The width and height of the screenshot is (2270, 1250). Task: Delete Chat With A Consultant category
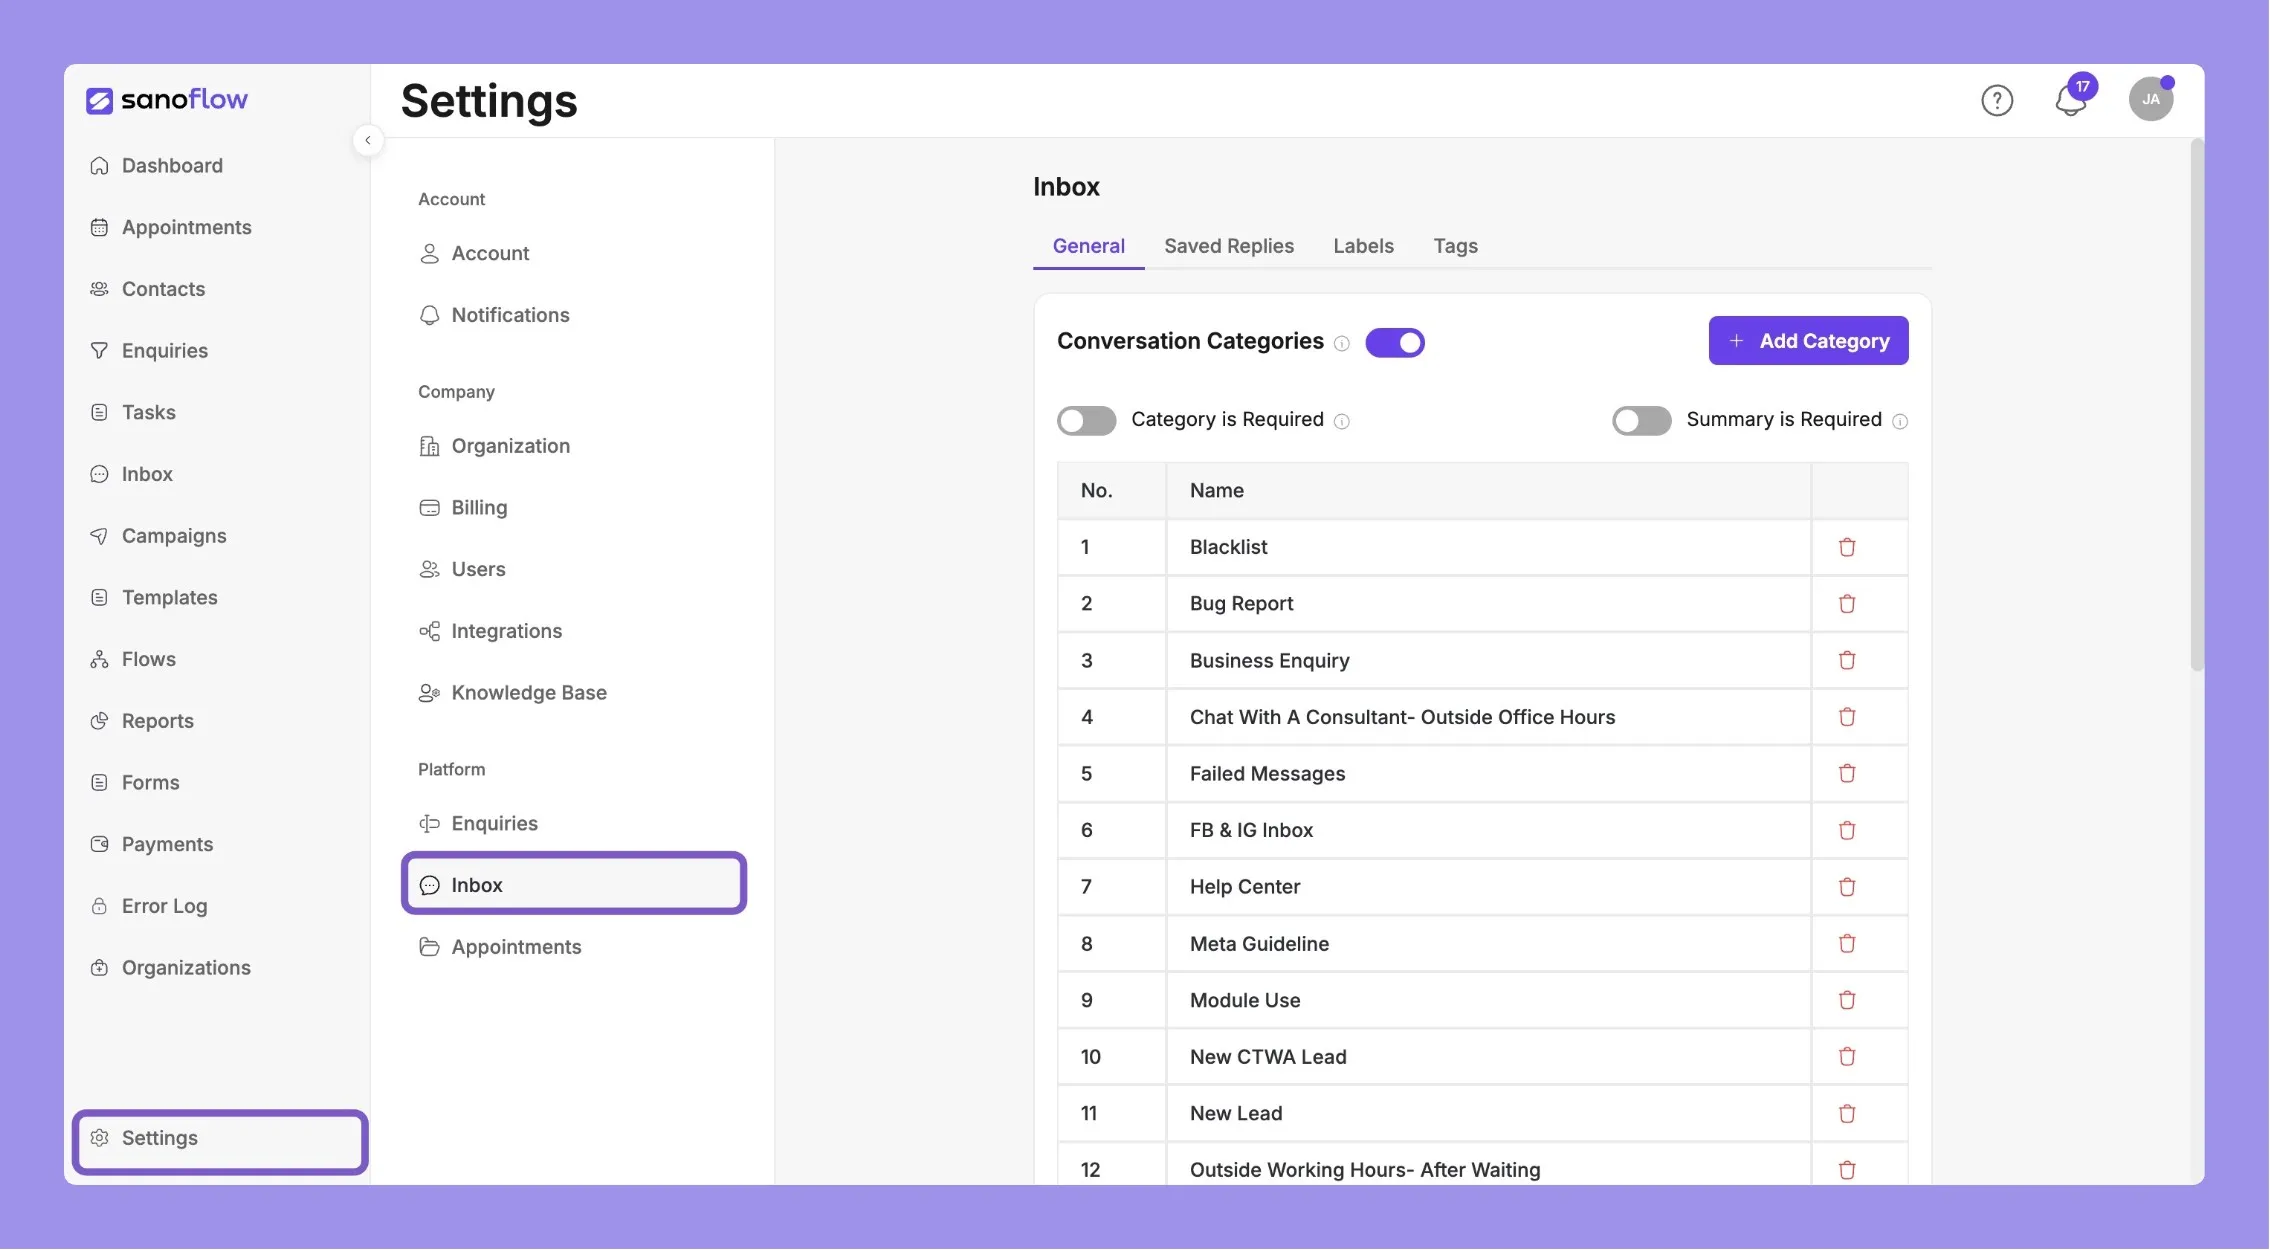point(1847,717)
